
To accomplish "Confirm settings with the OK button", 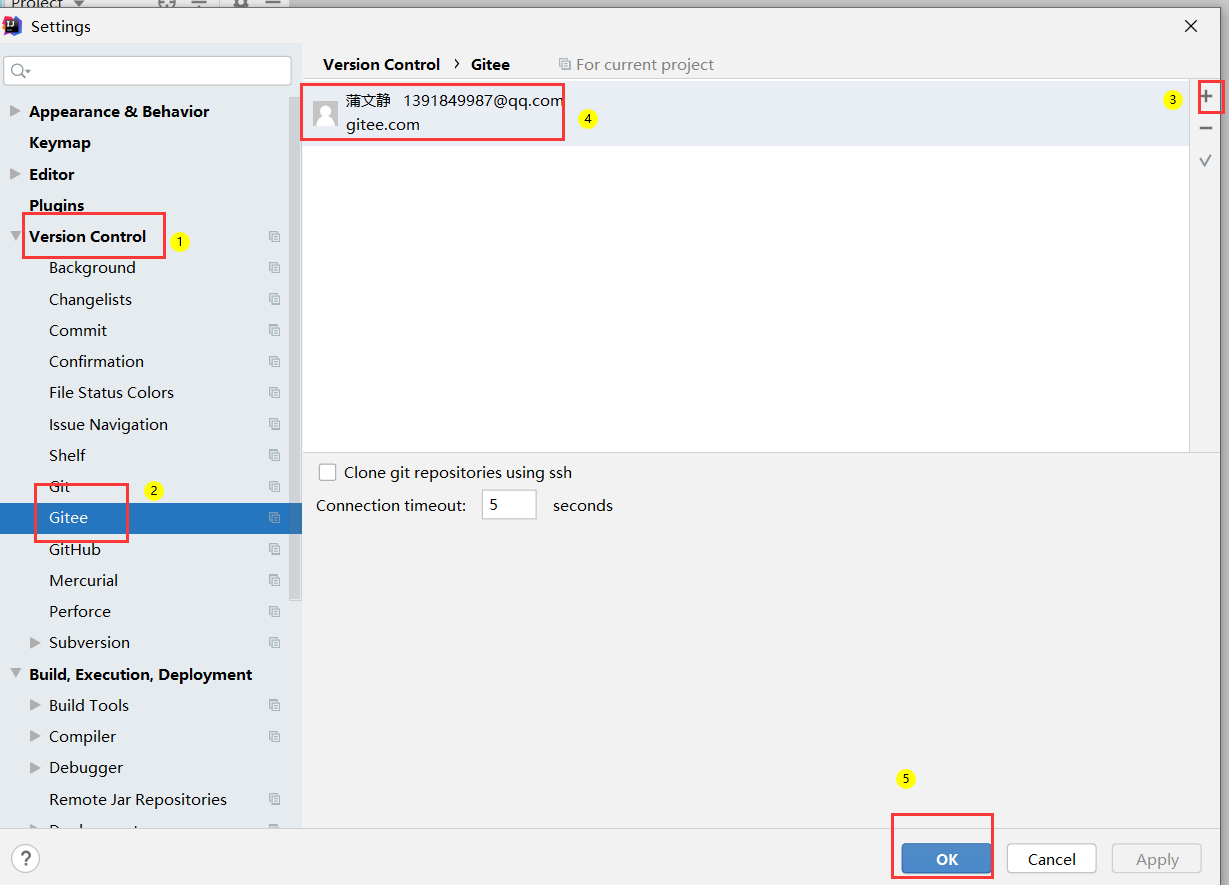I will (x=947, y=859).
